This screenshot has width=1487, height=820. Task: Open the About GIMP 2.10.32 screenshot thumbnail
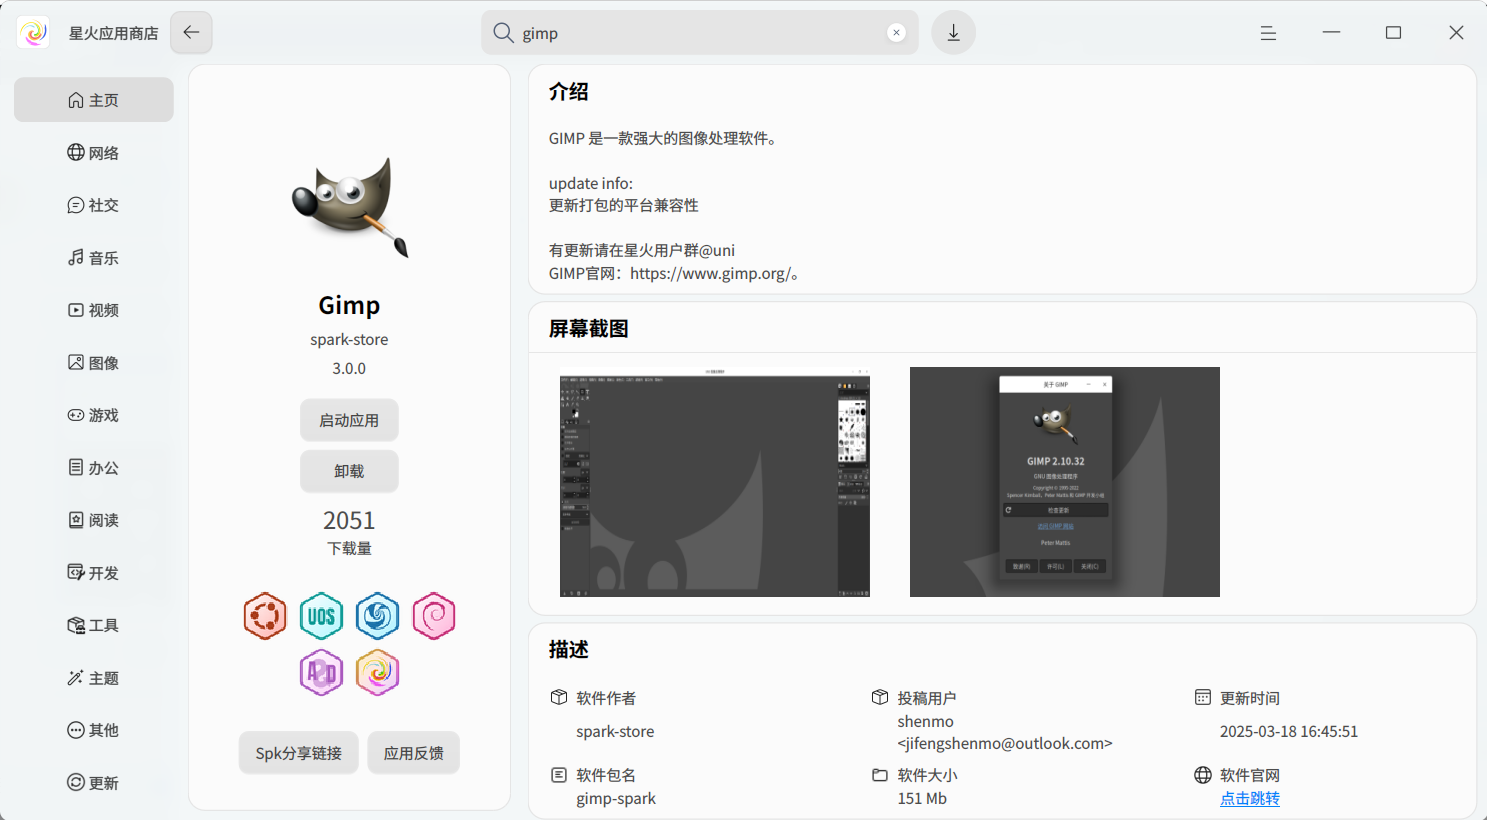pos(1065,482)
